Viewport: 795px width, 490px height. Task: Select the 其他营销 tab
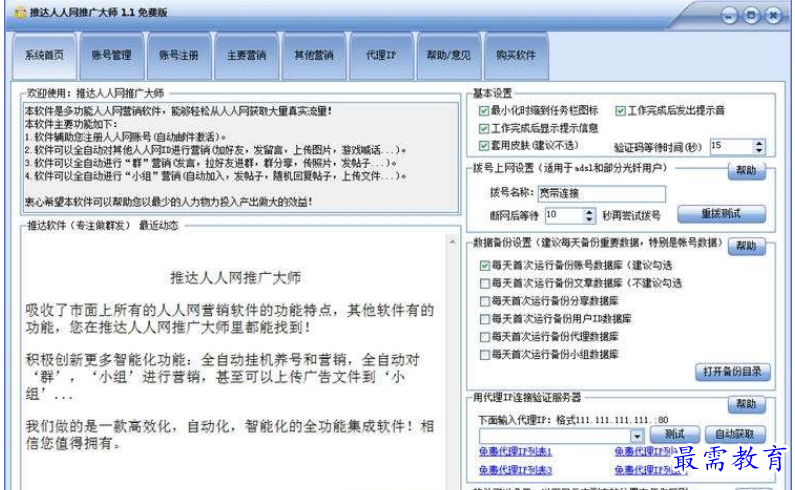point(314,56)
